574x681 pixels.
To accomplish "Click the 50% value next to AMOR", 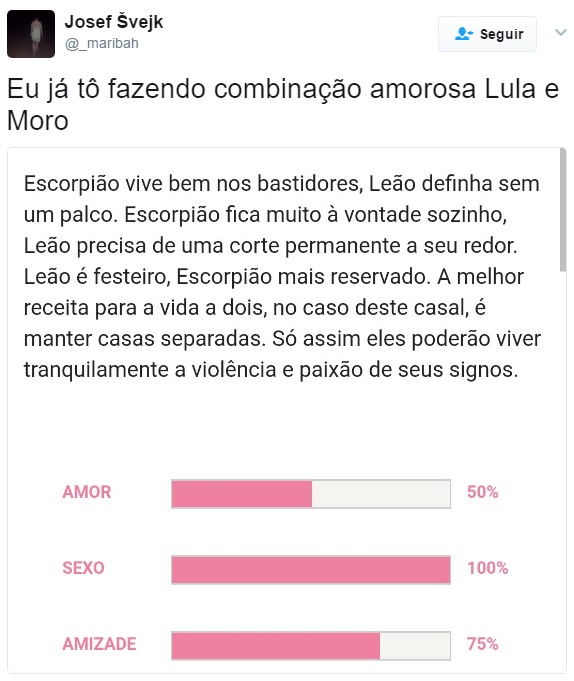I will click(482, 492).
